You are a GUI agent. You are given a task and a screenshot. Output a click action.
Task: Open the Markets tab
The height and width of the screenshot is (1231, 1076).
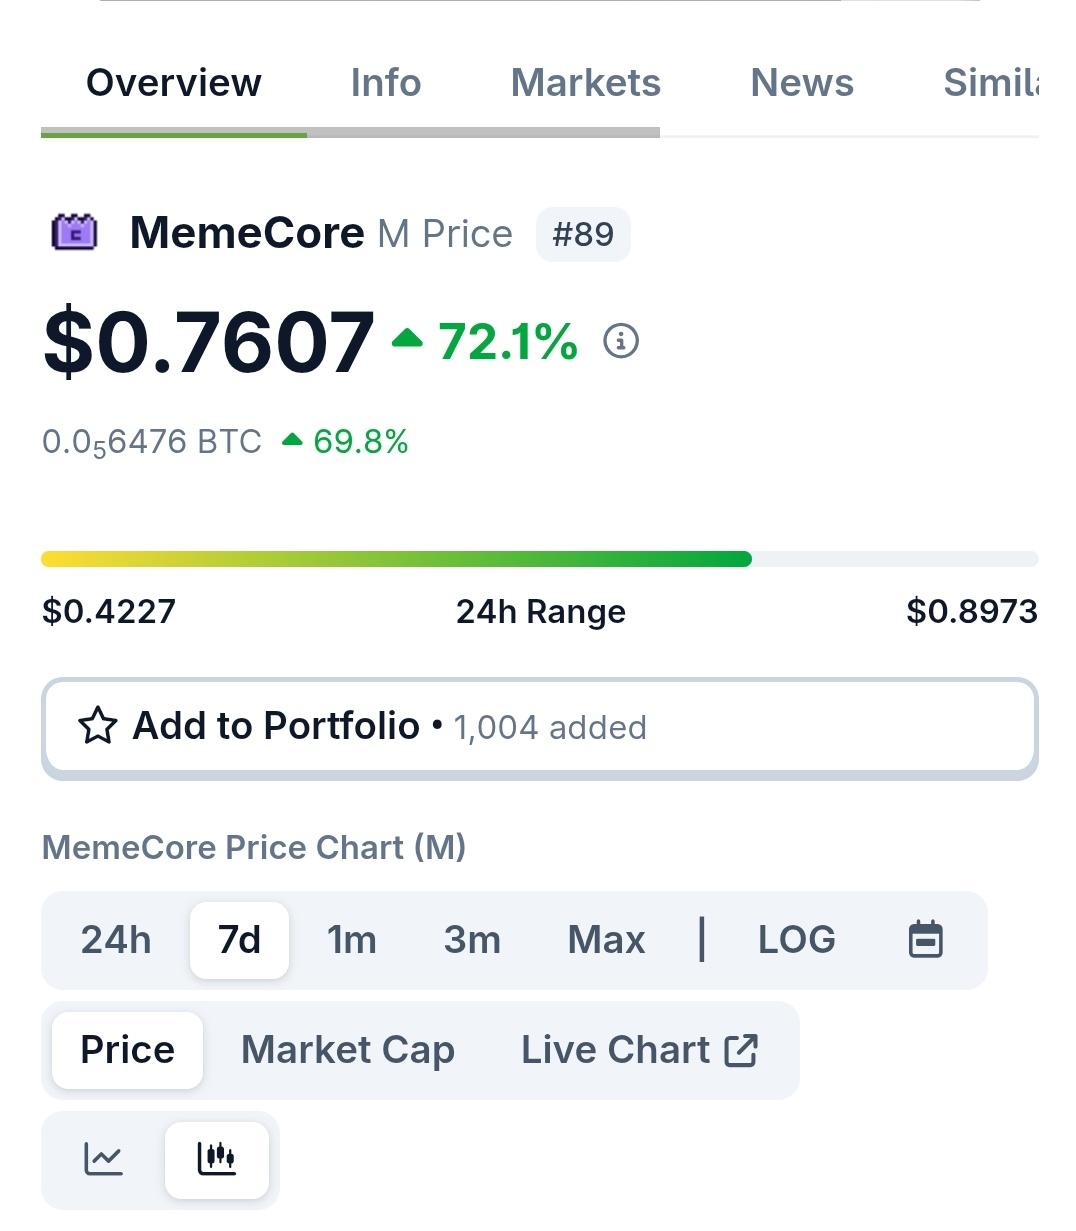(586, 83)
